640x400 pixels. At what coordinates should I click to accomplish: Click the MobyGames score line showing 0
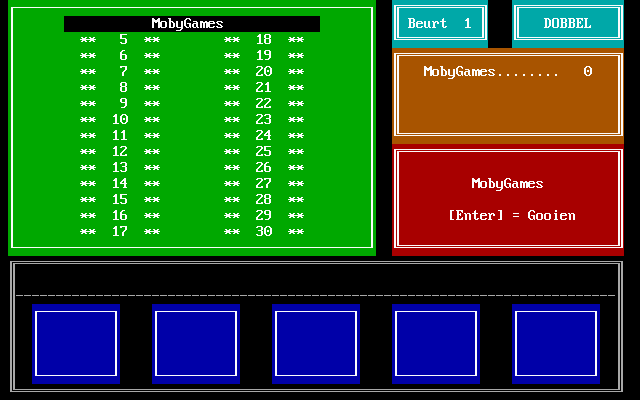[507, 71]
